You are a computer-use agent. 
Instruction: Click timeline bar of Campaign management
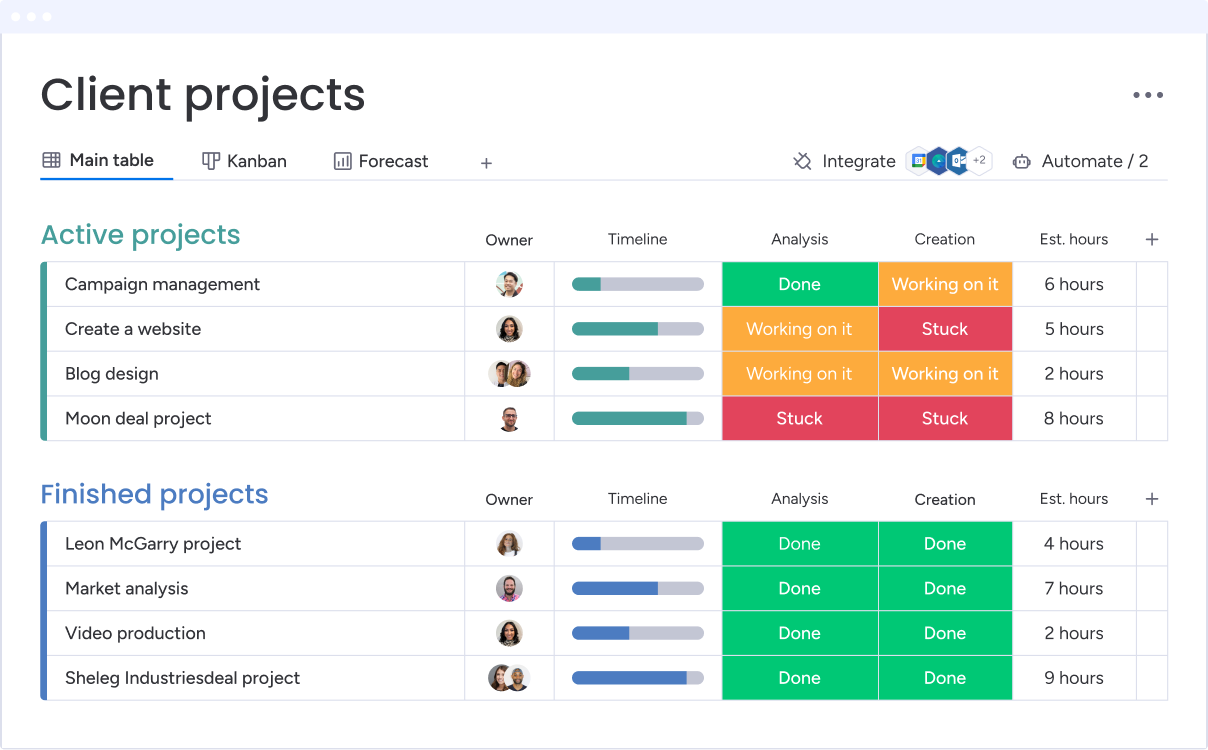[x=638, y=284]
